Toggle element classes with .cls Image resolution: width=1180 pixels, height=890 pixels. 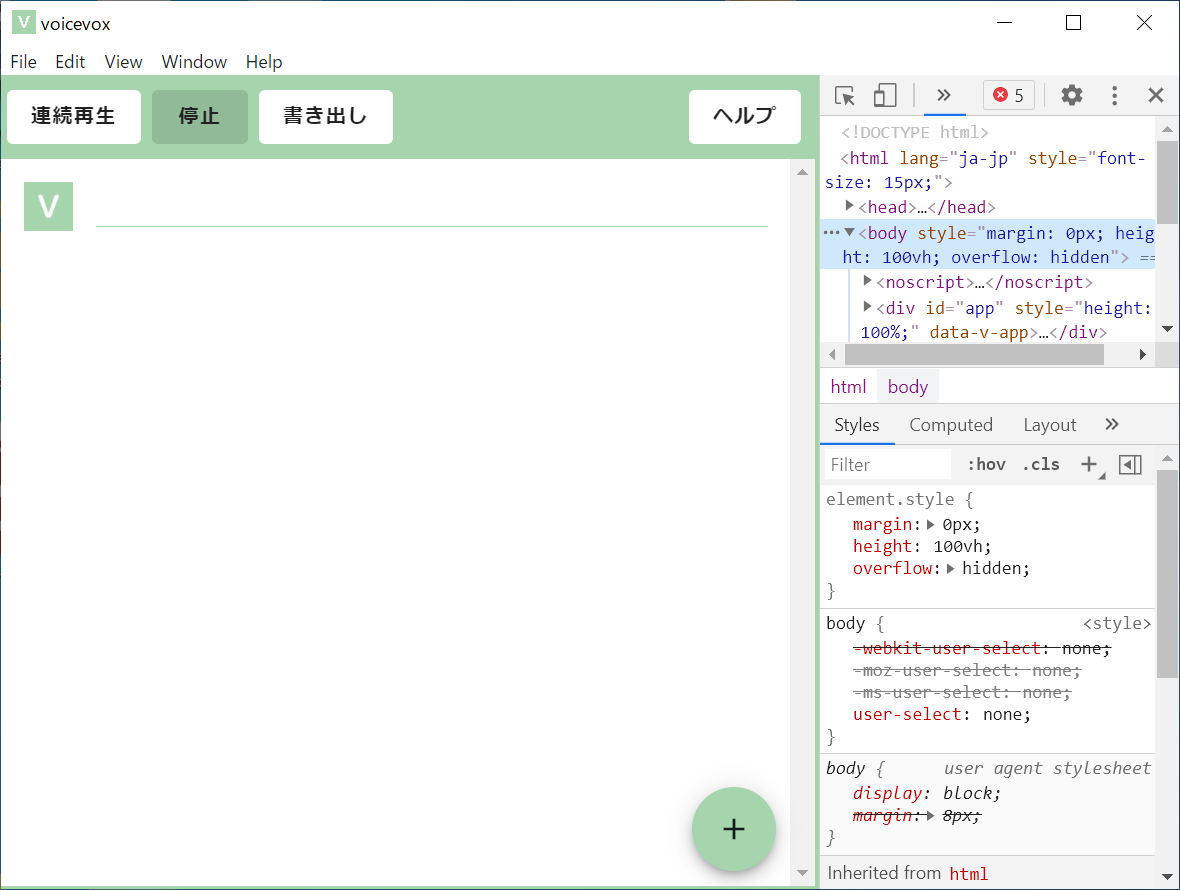coord(1041,464)
